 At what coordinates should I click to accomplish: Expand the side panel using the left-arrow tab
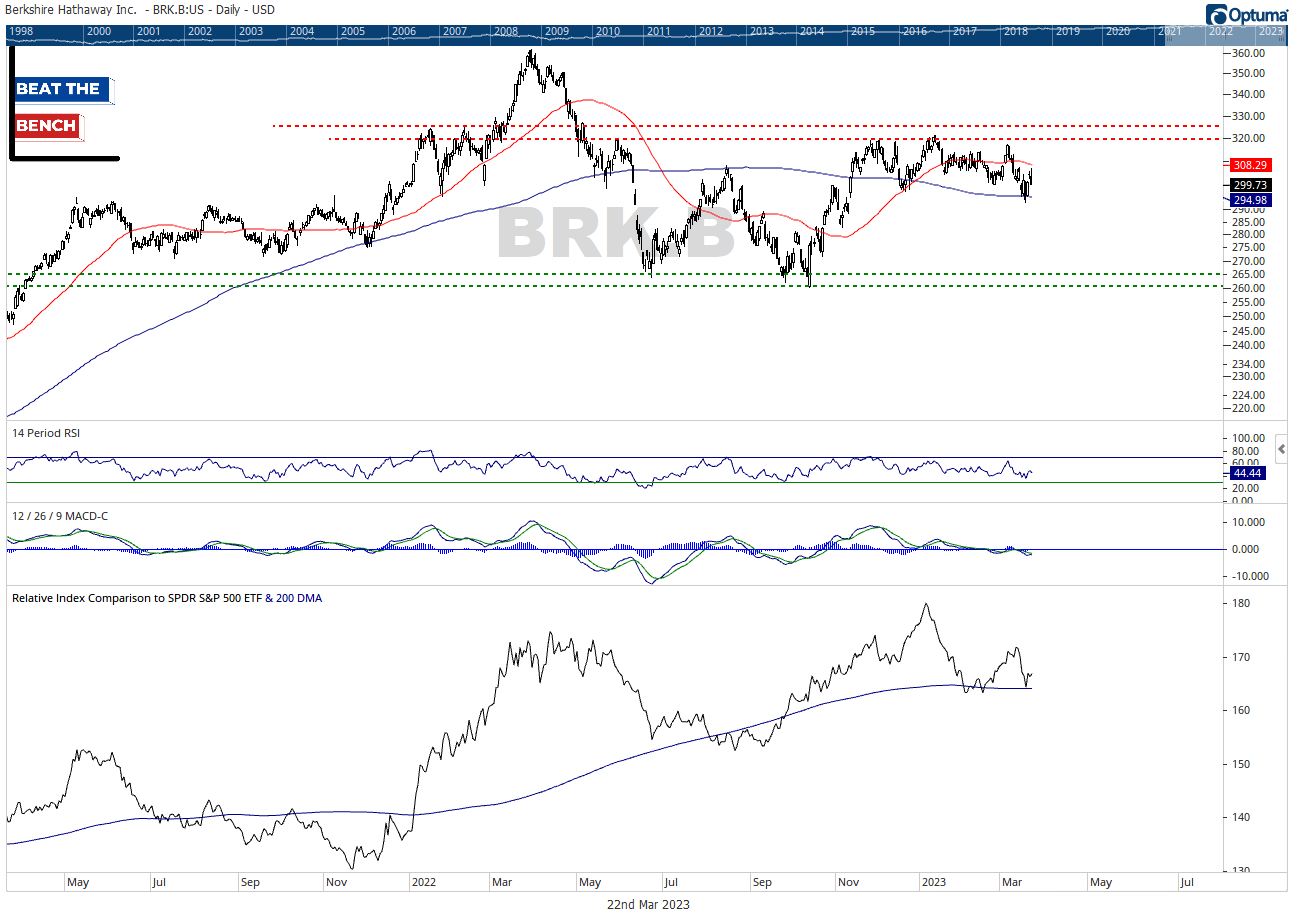coord(1282,450)
